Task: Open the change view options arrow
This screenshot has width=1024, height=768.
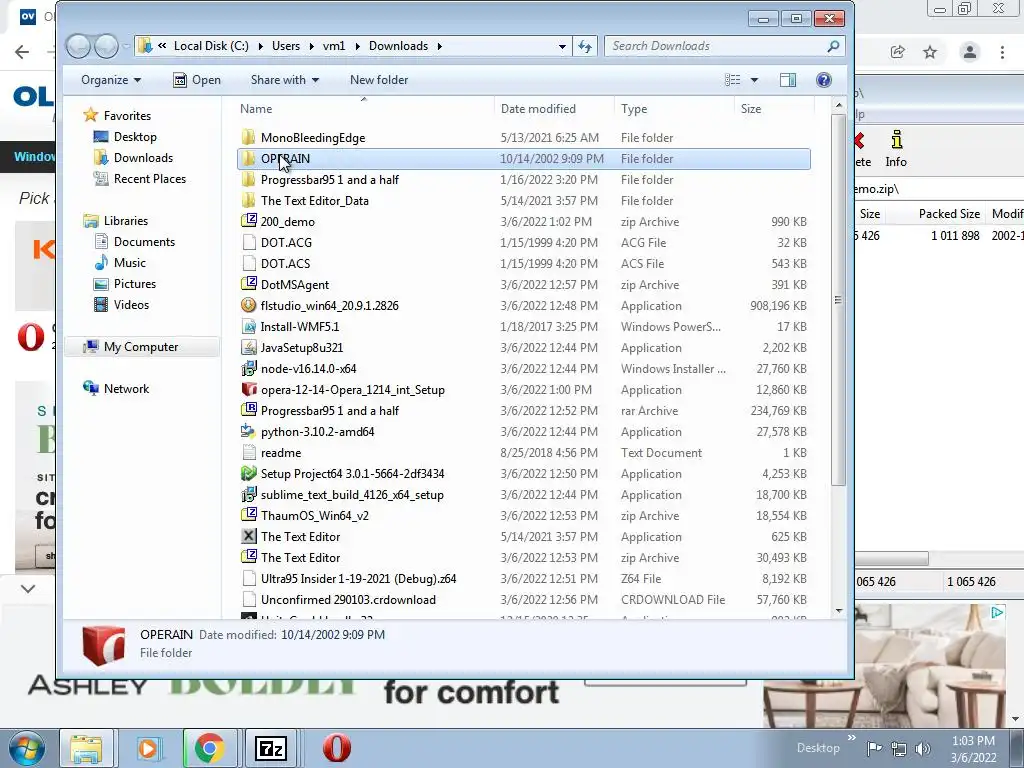Action: [754, 80]
